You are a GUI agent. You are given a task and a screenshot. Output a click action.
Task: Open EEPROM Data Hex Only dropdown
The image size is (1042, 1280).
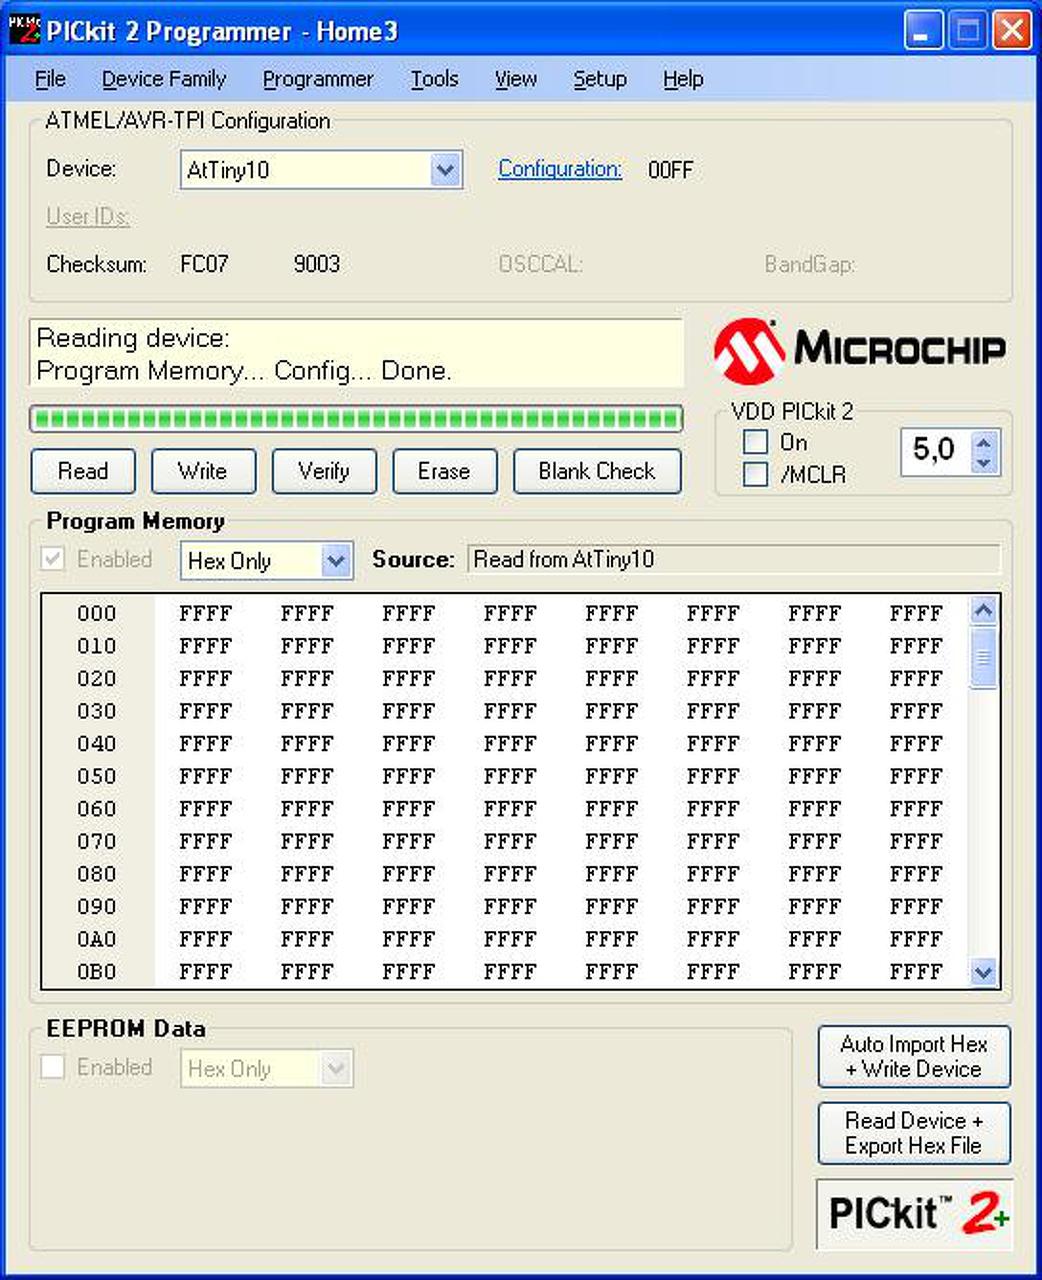(336, 1069)
